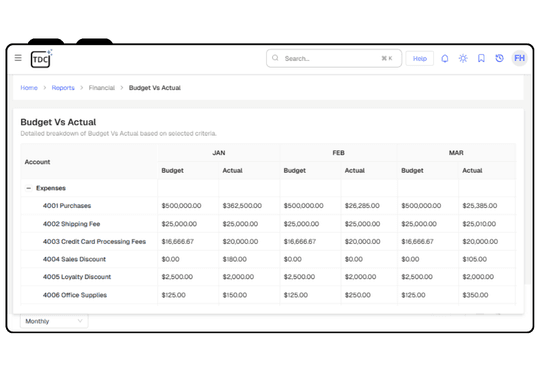Open notifications bell icon
Screen dimensions: 540x384
(445, 59)
